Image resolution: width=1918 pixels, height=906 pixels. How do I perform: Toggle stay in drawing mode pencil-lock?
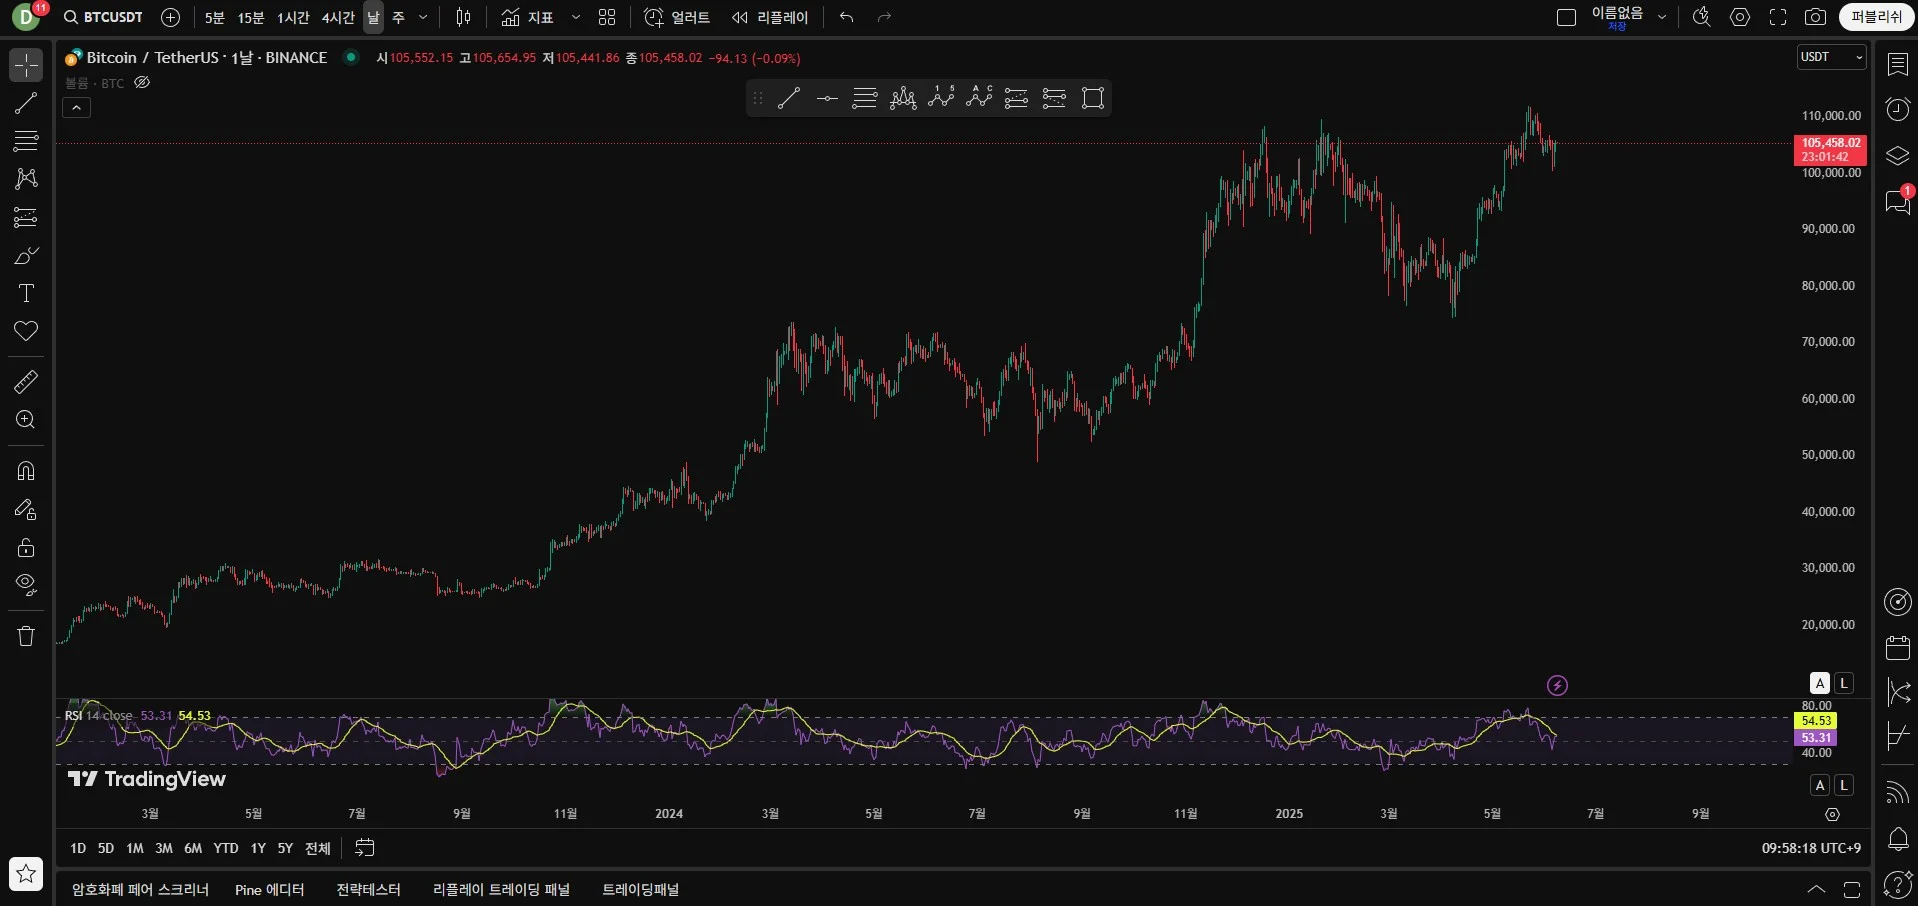[26, 509]
